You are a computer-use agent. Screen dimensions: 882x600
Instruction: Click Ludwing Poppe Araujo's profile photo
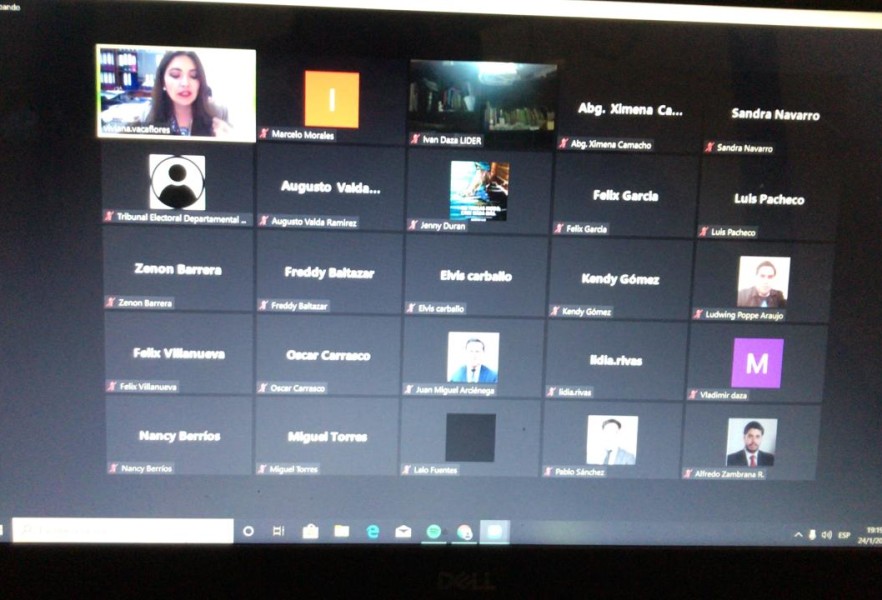[x=763, y=282]
